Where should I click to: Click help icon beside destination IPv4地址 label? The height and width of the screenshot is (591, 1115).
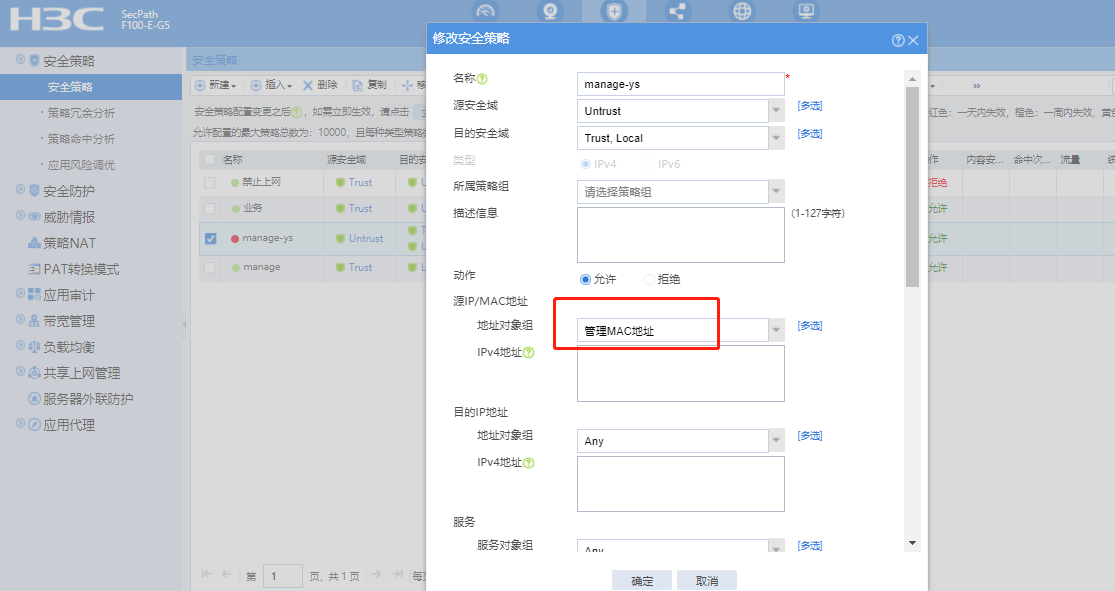click(x=528, y=463)
